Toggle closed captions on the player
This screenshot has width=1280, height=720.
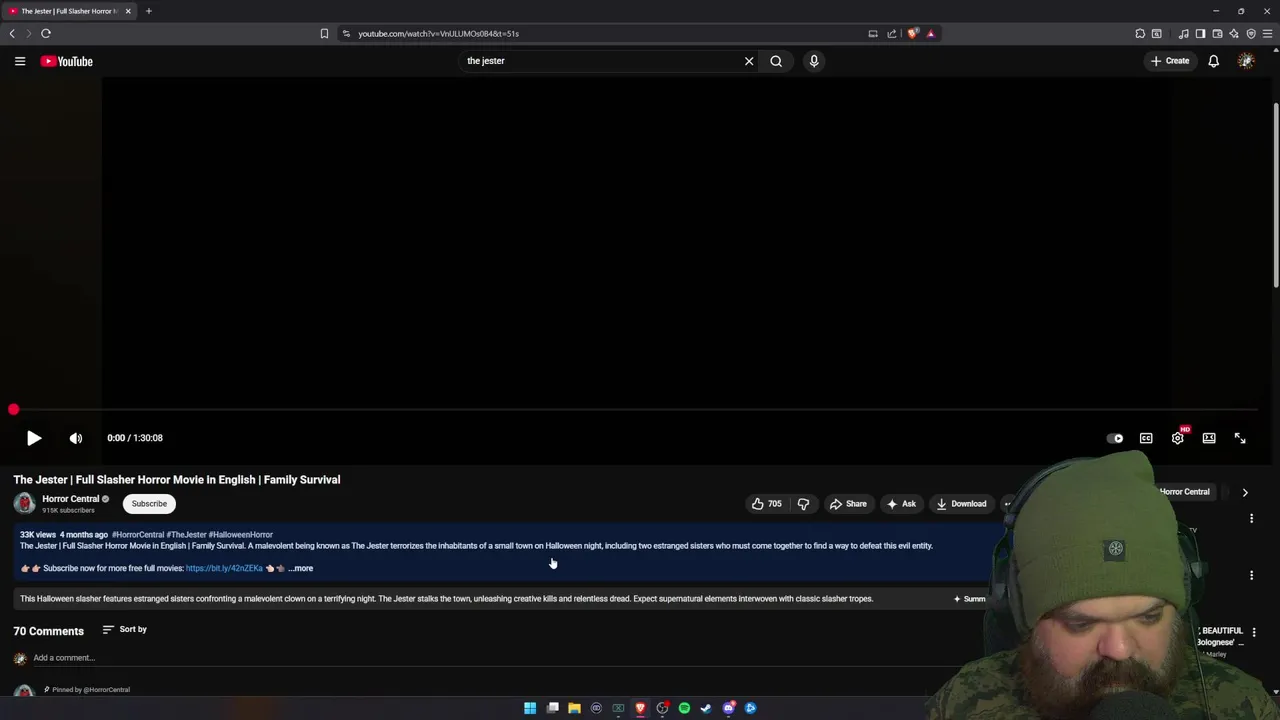[x=1146, y=438]
